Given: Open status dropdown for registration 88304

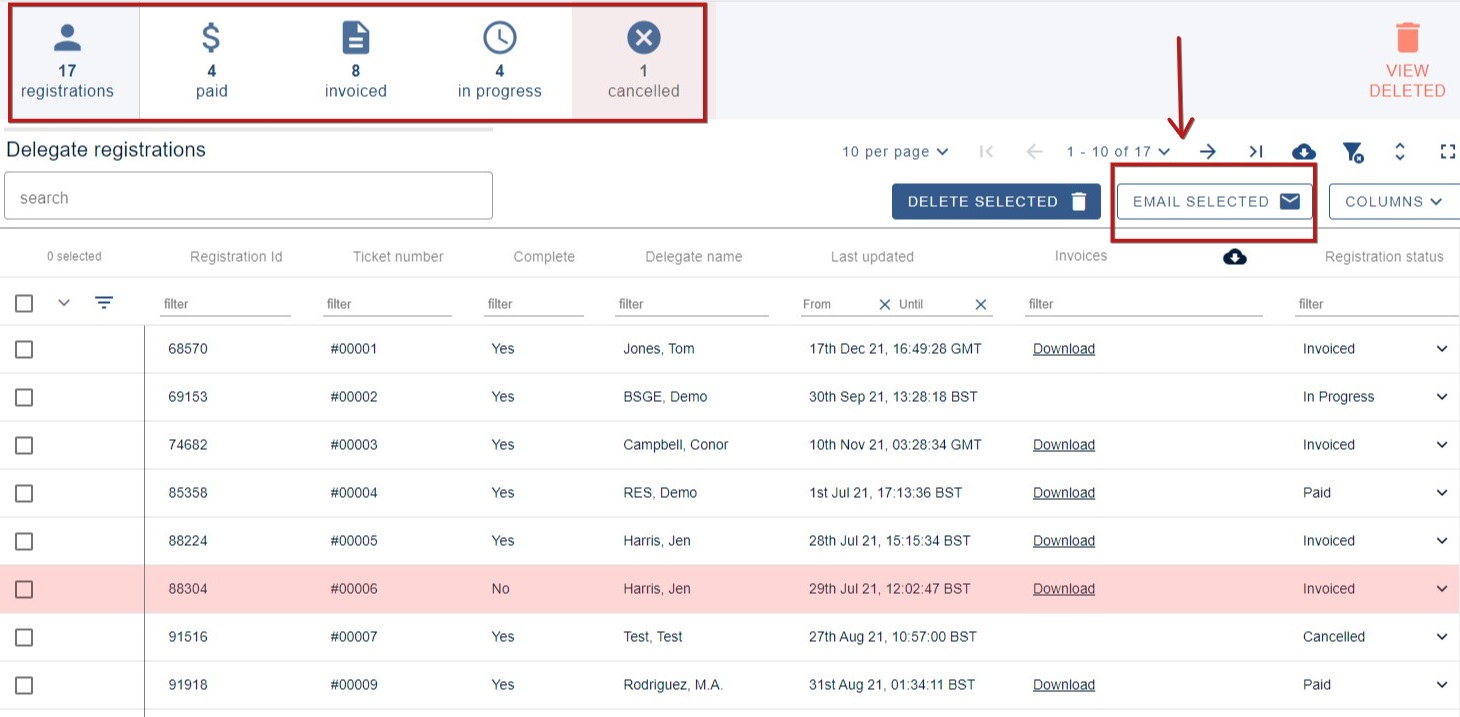Looking at the screenshot, I should click(x=1441, y=589).
